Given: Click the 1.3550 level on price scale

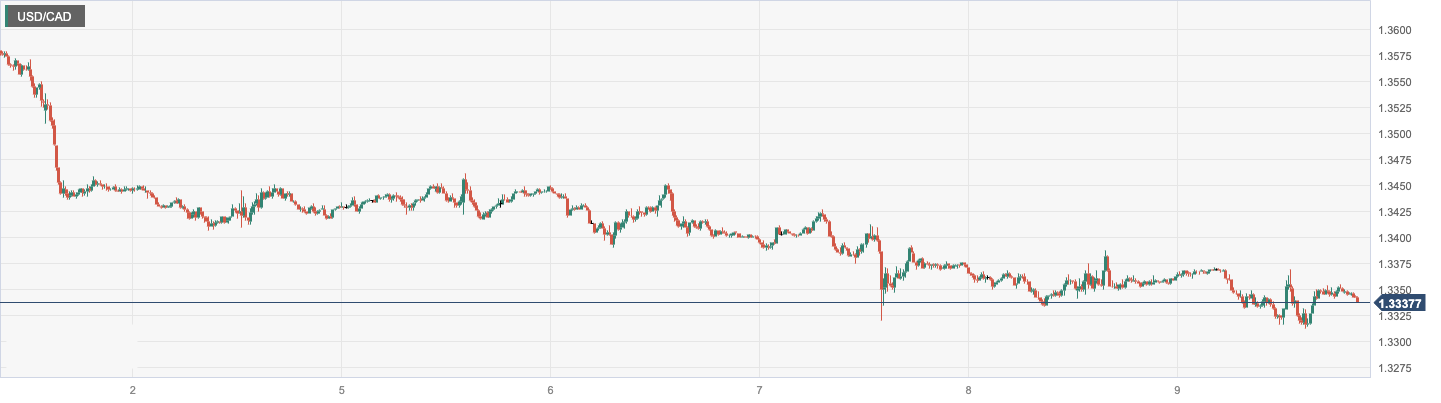Looking at the screenshot, I should click(x=1394, y=82).
